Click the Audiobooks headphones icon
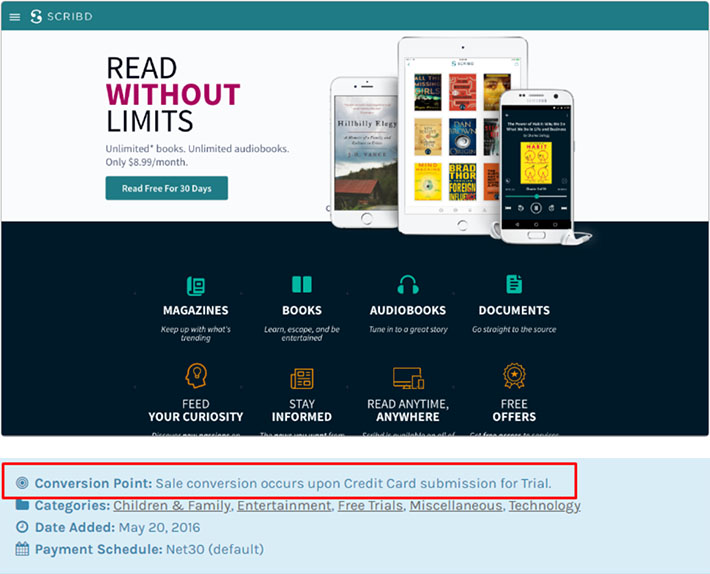 [x=407, y=285]
